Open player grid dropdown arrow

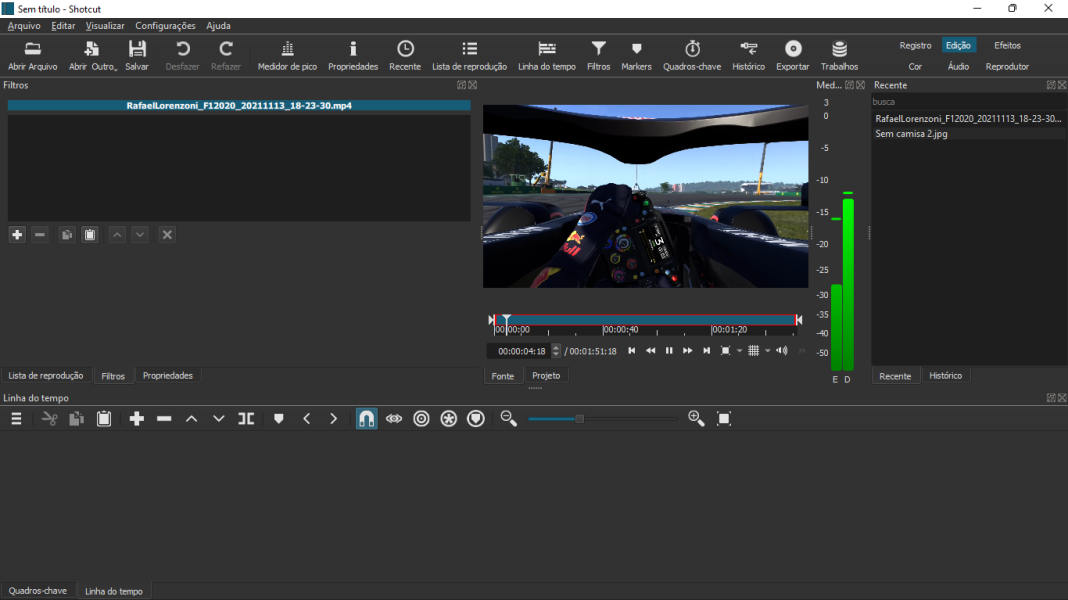[768, 351]
